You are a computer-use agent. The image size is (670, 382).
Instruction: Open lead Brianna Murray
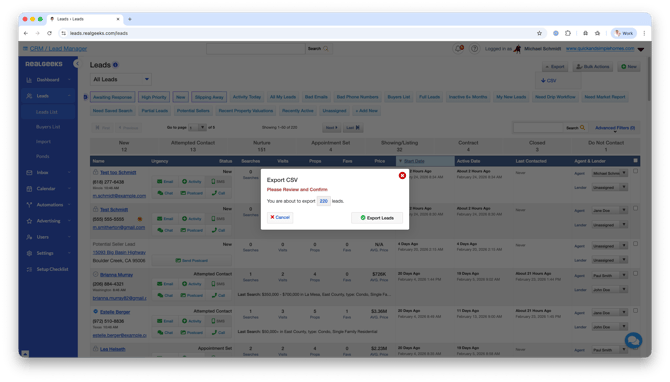116,275
